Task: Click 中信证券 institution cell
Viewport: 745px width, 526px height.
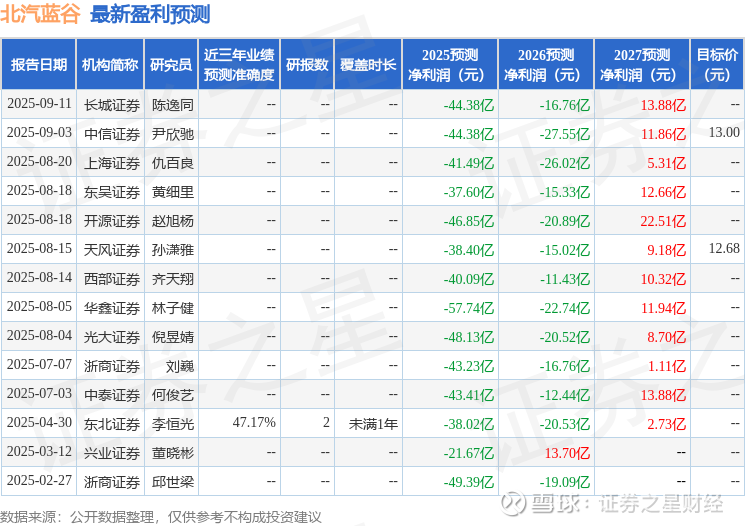Action: coord(112,134)
